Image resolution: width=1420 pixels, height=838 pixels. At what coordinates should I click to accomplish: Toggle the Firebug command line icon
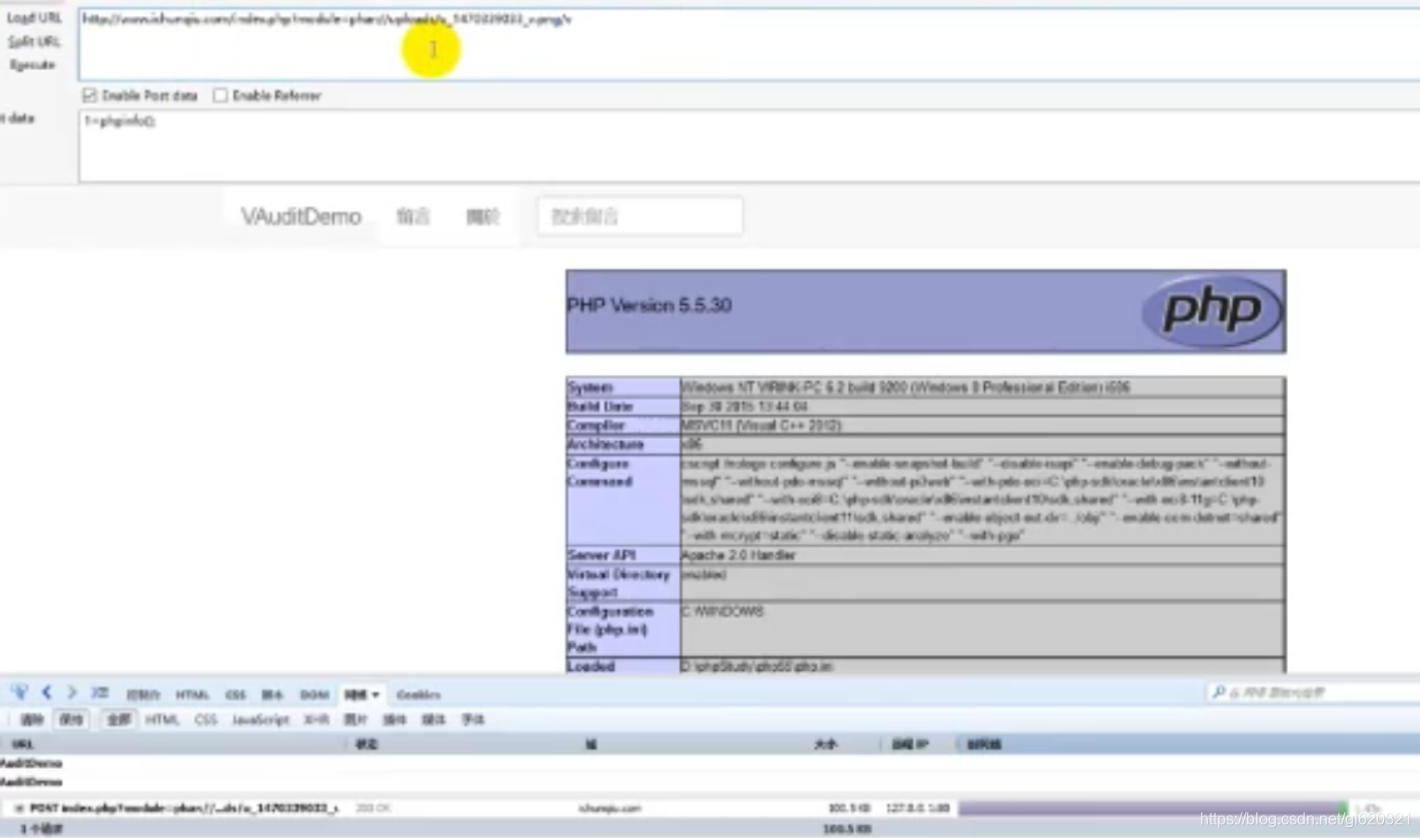[x=100, y=692]
